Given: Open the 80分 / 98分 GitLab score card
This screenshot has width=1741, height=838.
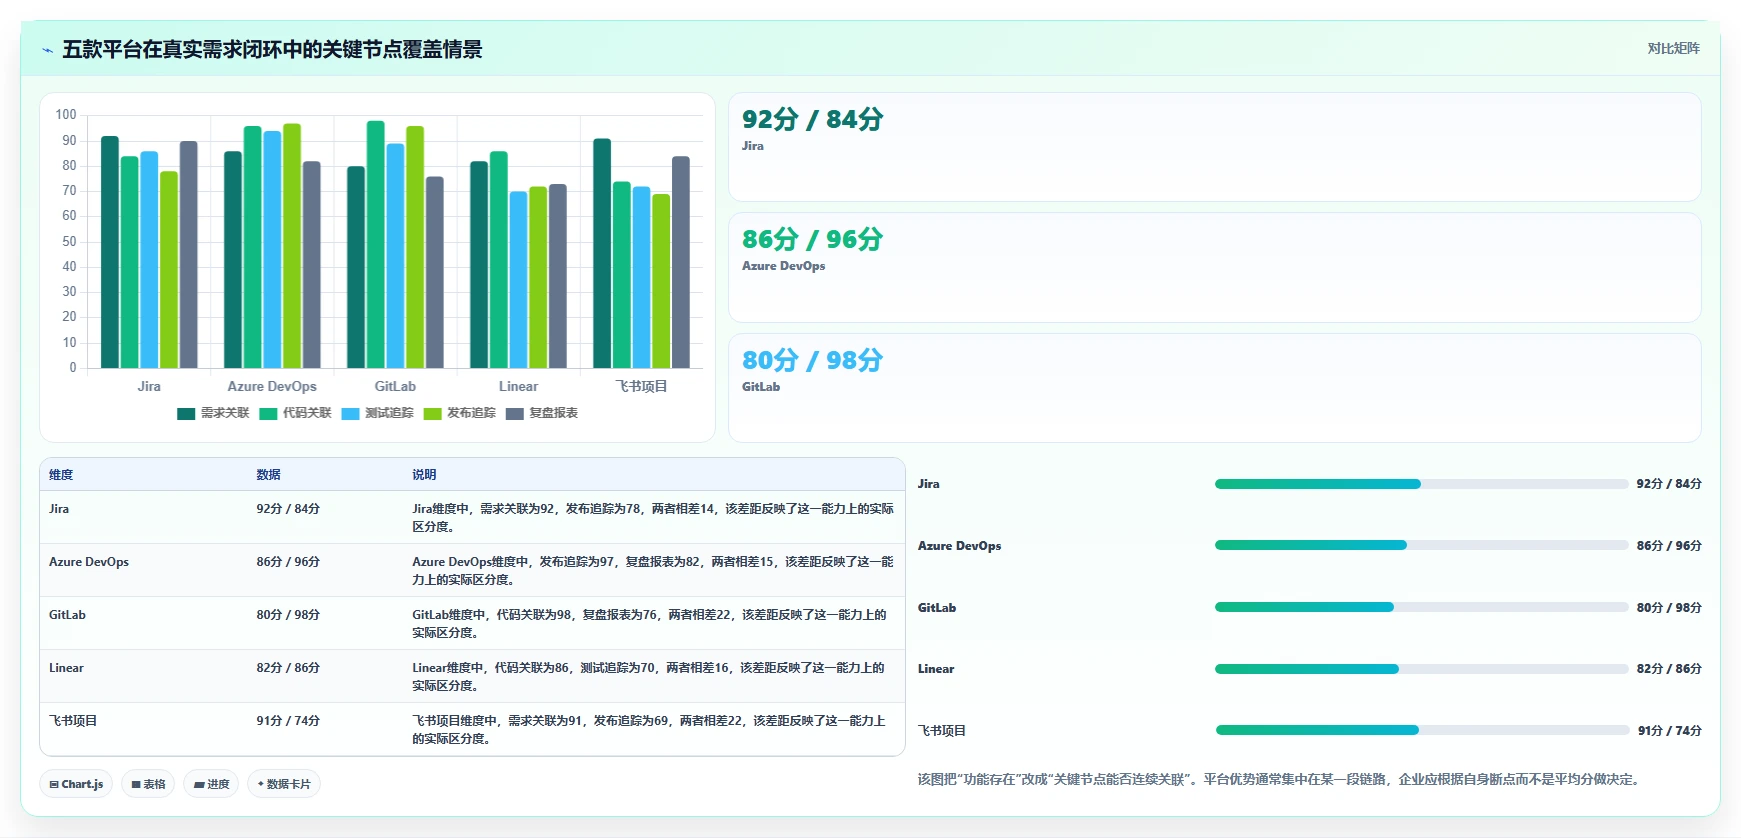Looking at the screenshot, I should 1214,388.
